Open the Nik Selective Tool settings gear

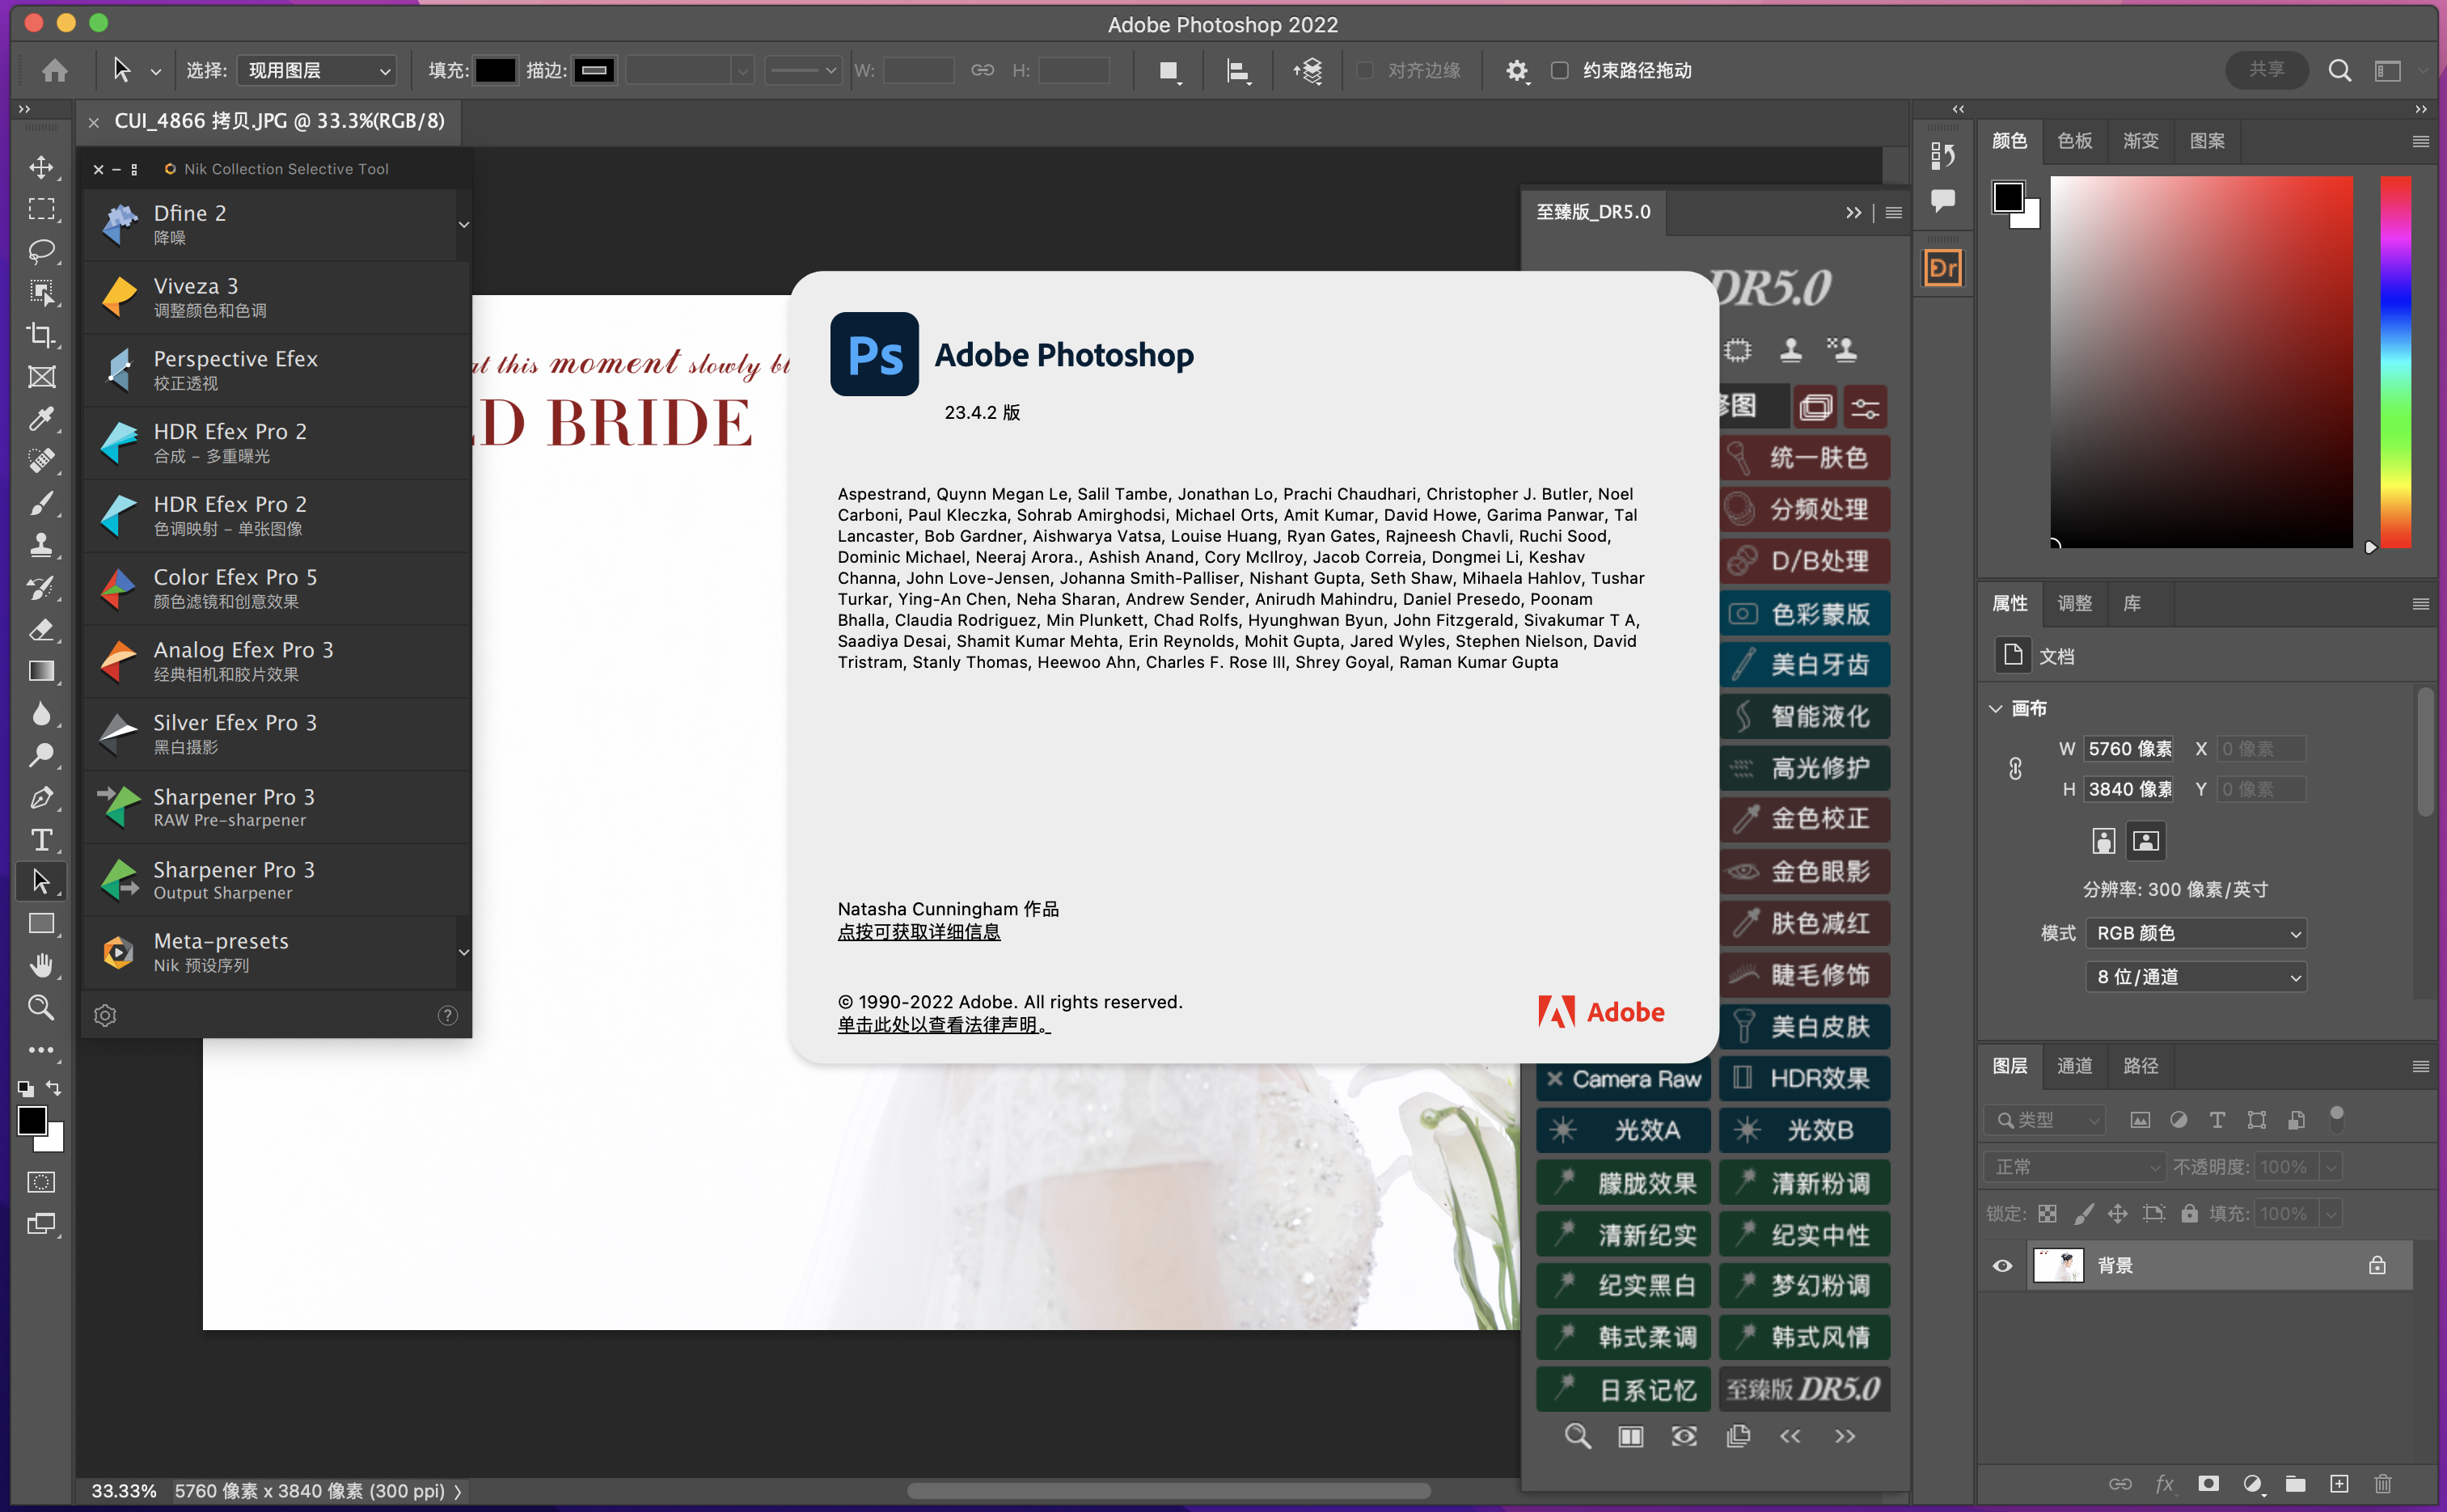105,1015
